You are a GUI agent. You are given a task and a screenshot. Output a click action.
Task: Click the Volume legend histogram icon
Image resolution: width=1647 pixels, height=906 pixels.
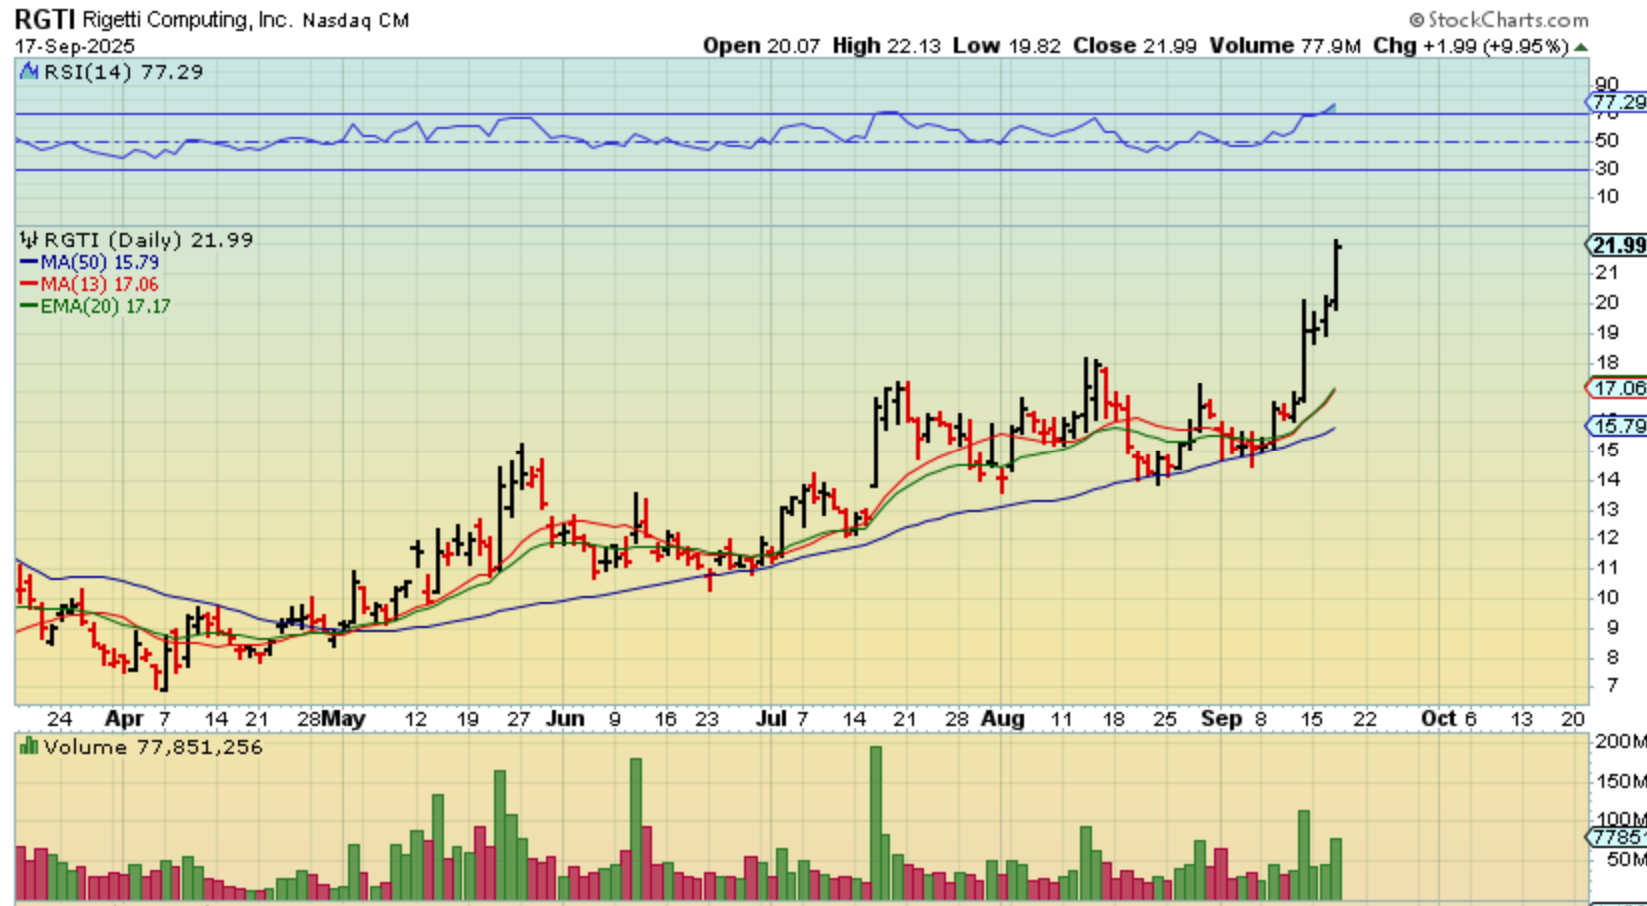(x=29, y=747)
